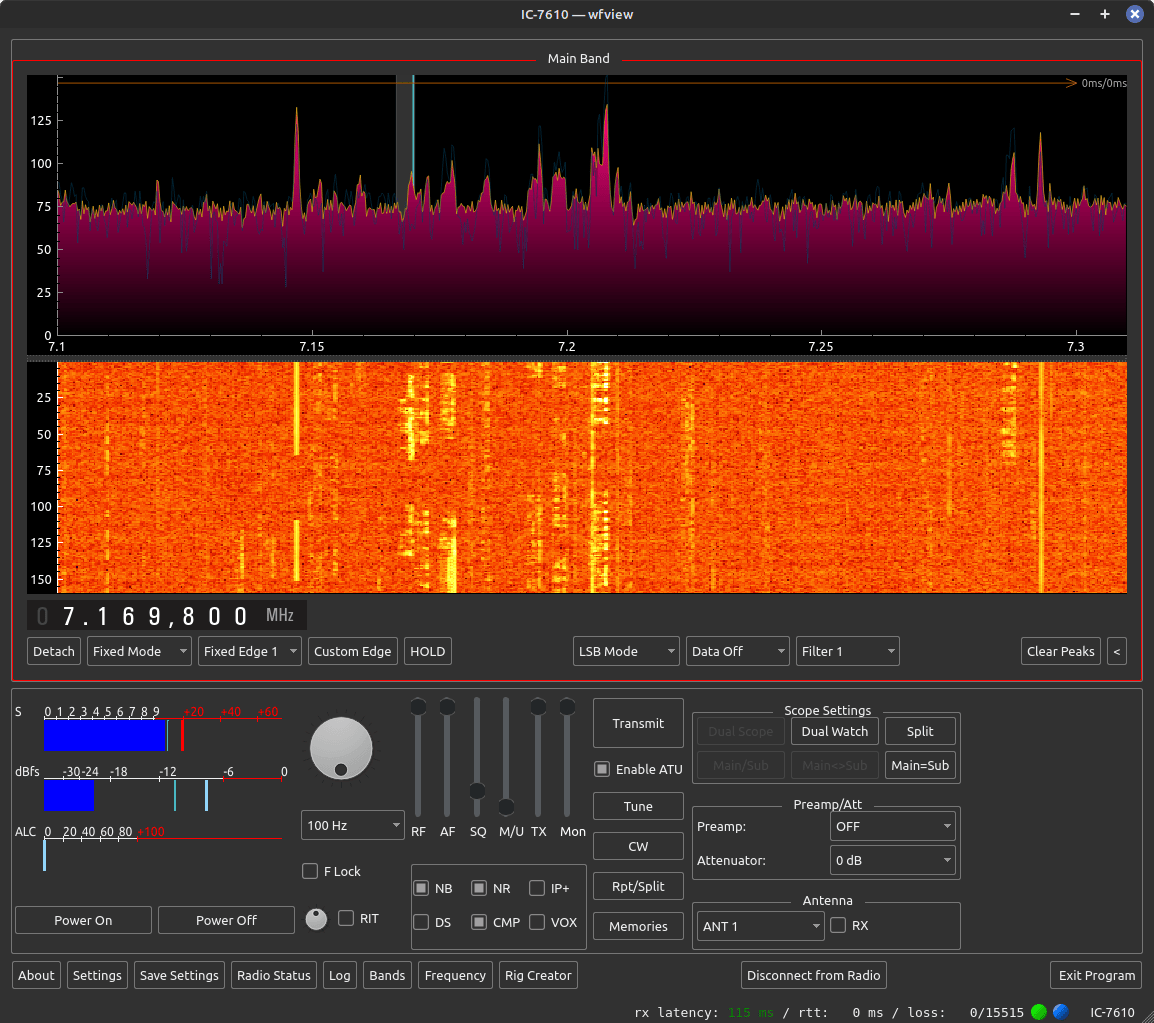Close the wfview window
1154x1023 pixels.
pyautogui.click(x=1135, y=14)
